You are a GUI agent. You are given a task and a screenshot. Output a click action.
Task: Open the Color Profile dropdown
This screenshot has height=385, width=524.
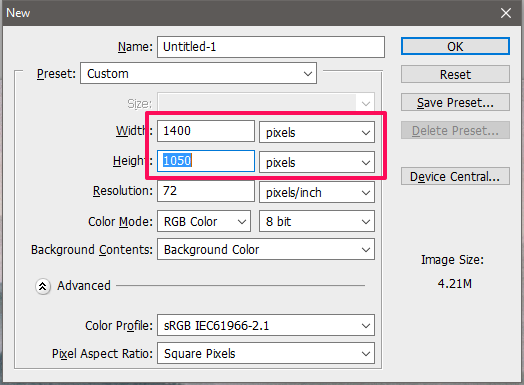(266, 325)
